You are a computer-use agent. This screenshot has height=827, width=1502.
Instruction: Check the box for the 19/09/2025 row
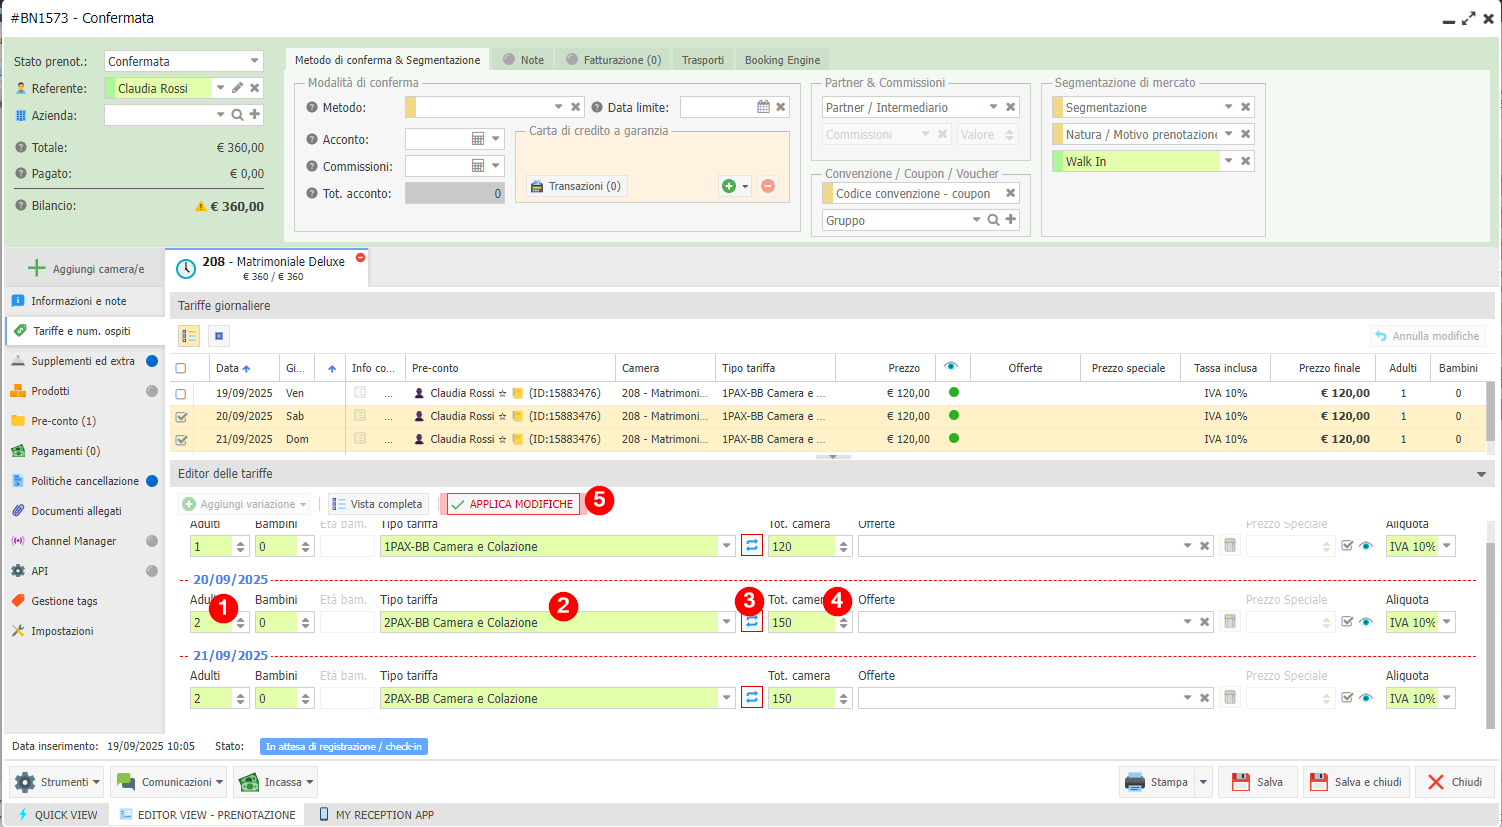coord(181,394)
